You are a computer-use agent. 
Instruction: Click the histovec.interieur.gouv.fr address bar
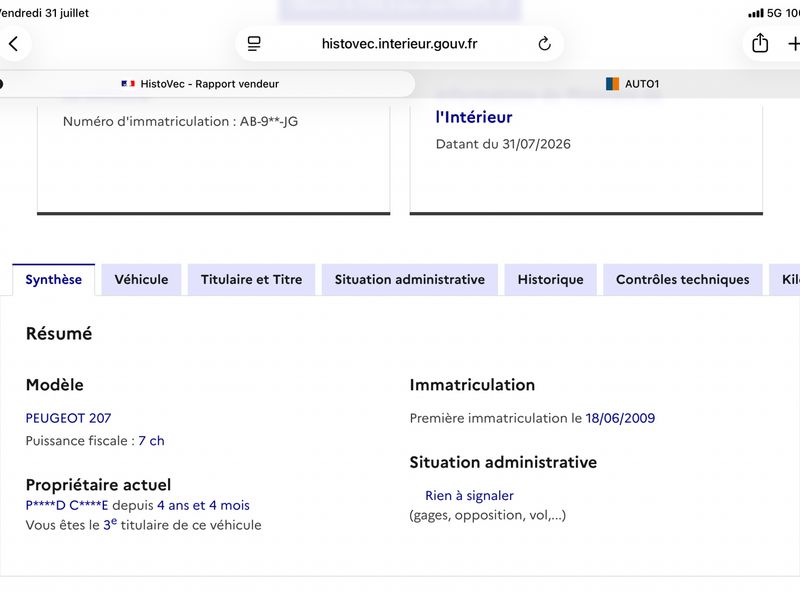point(399,44)
